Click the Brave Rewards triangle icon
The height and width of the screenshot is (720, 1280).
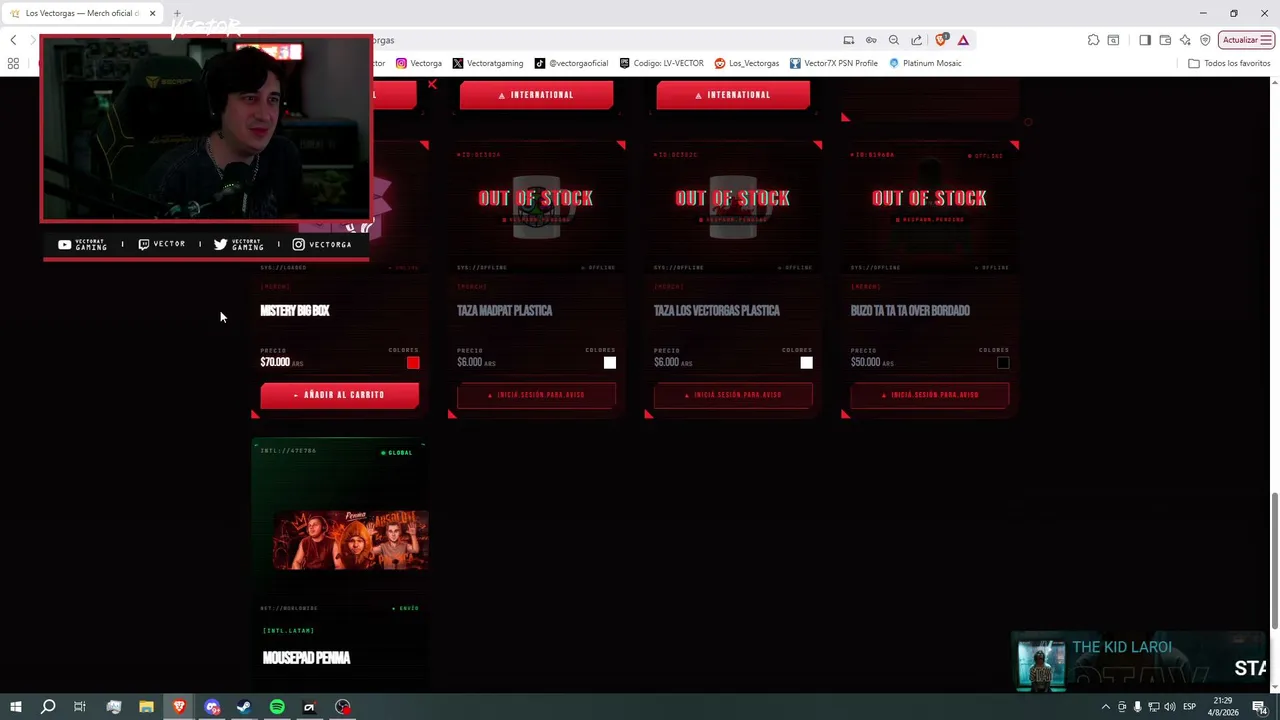(x=963, y=40)
